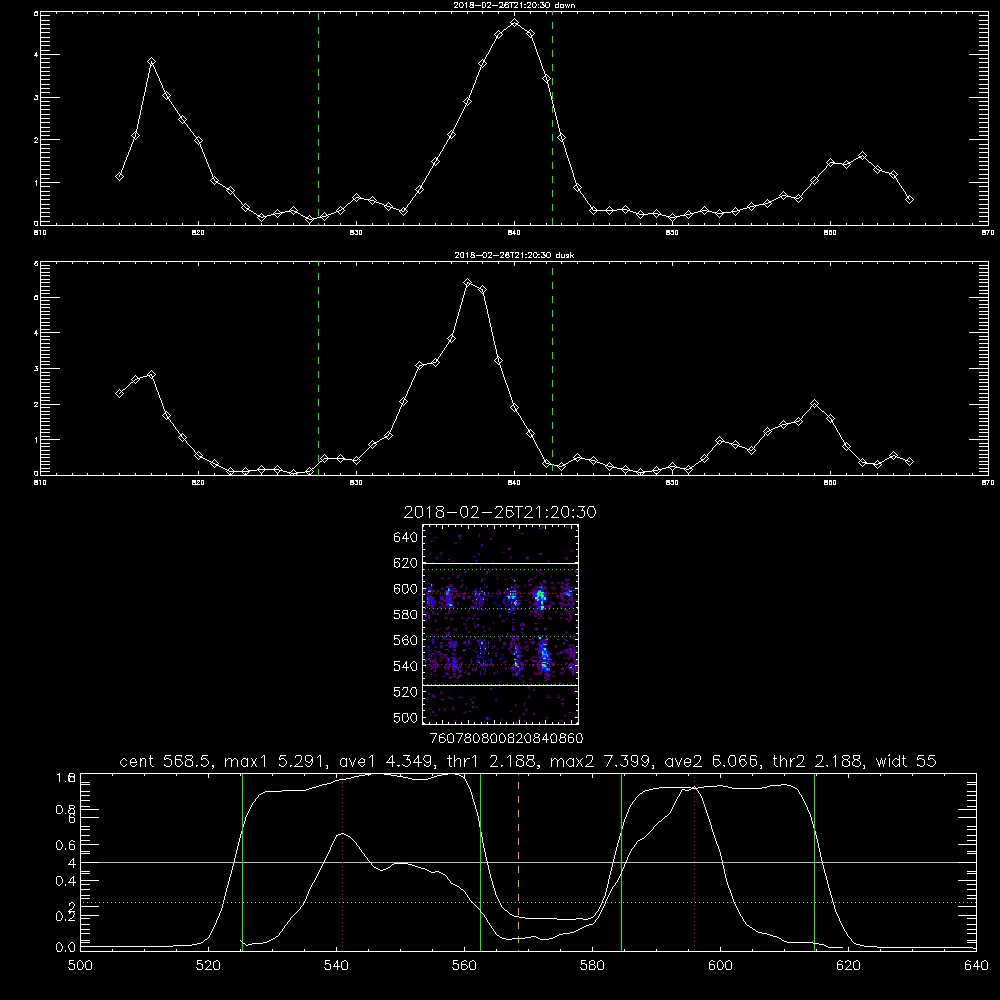Click left green dashed line in dusk plot

[x=318, y=368]
